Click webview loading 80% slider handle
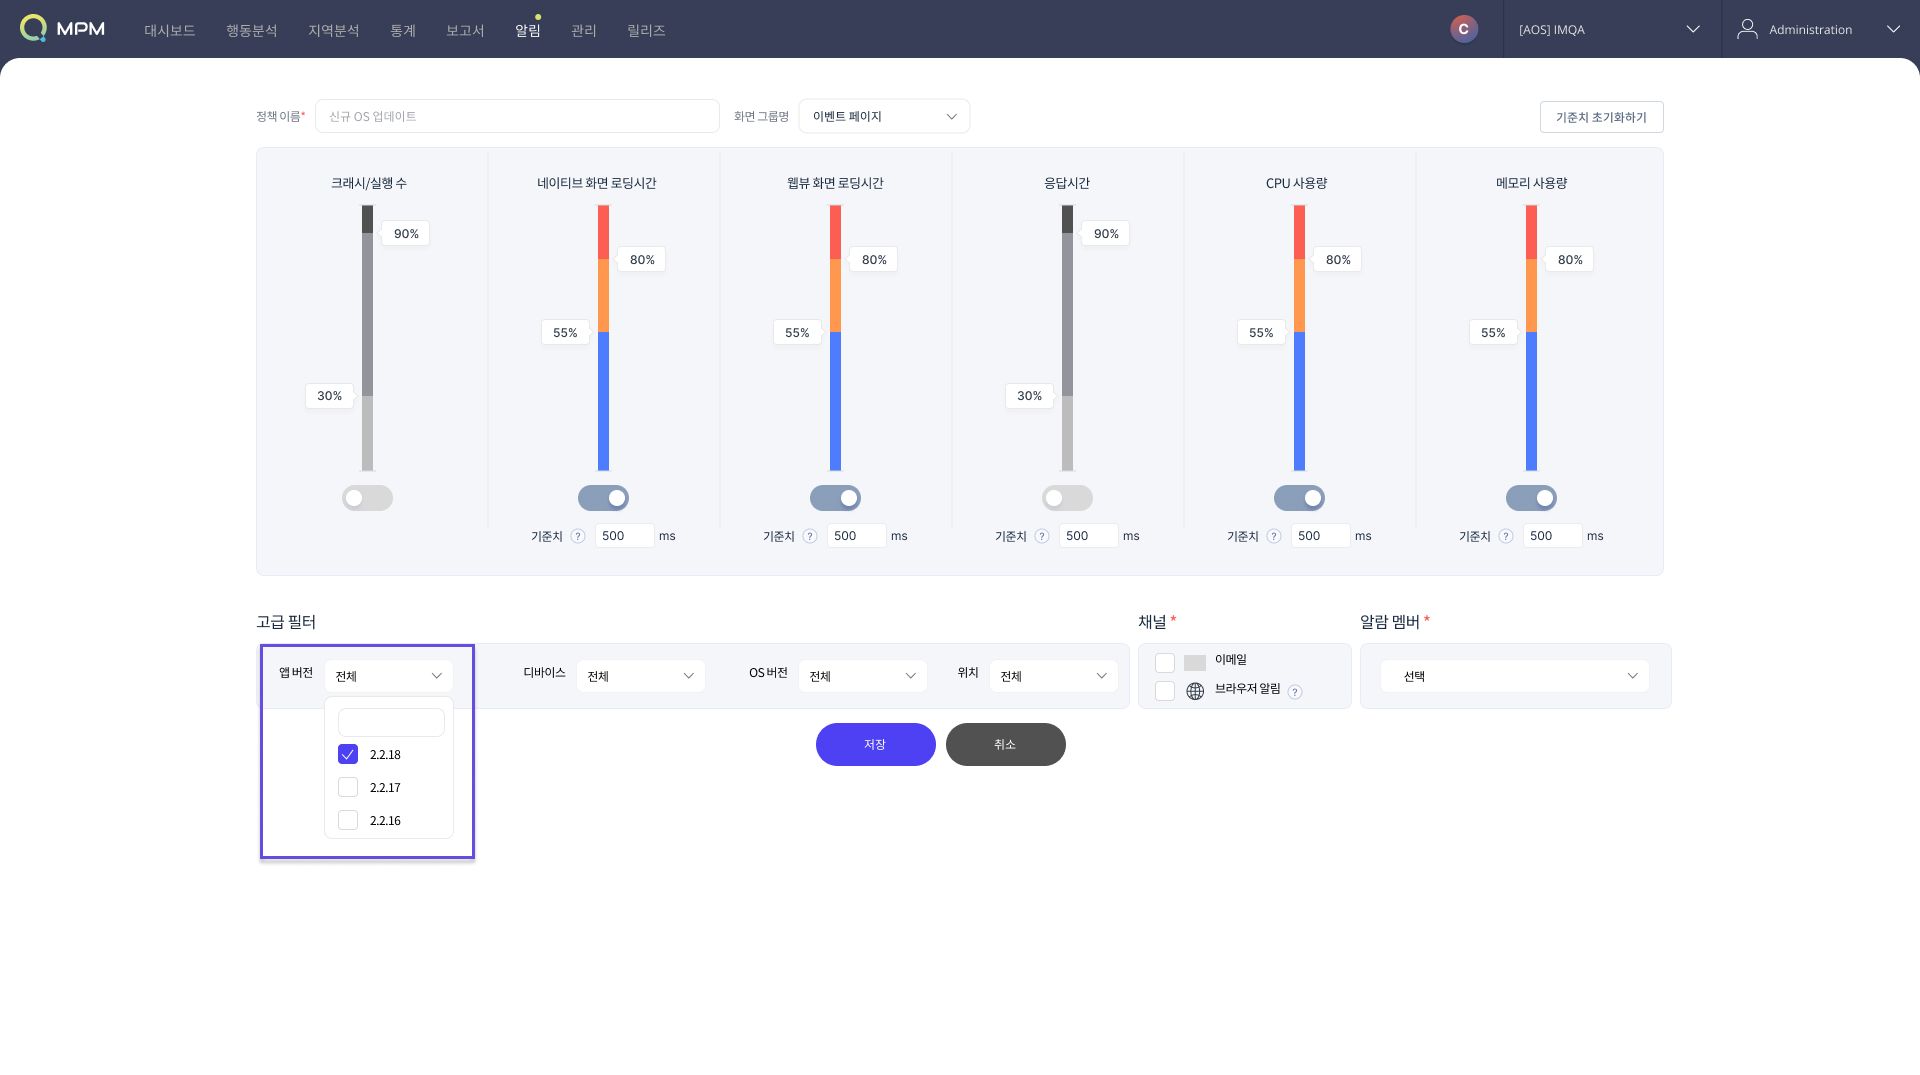Viewport: 1920px width, 1075px height. (x=873, y=259)
